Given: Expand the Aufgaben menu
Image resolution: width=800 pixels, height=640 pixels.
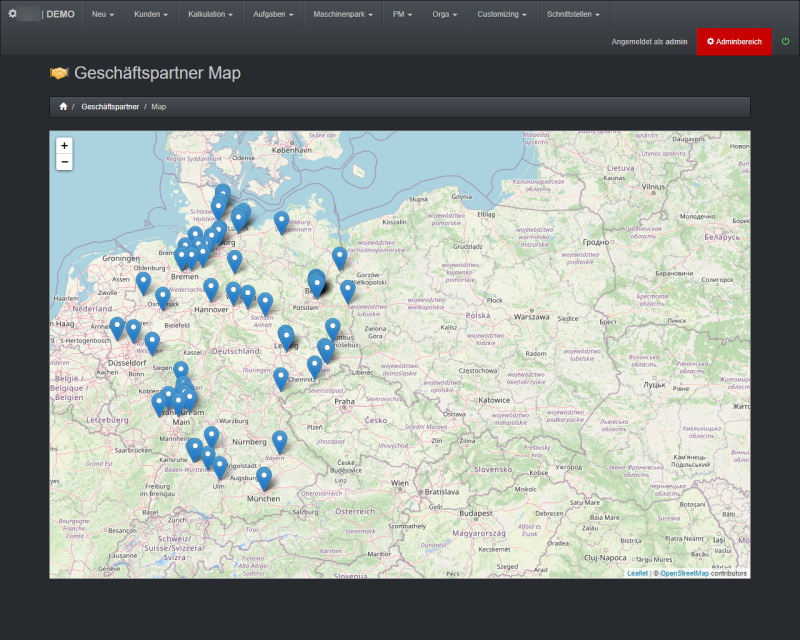Looking at the screenshot, I should pos(273,14).
